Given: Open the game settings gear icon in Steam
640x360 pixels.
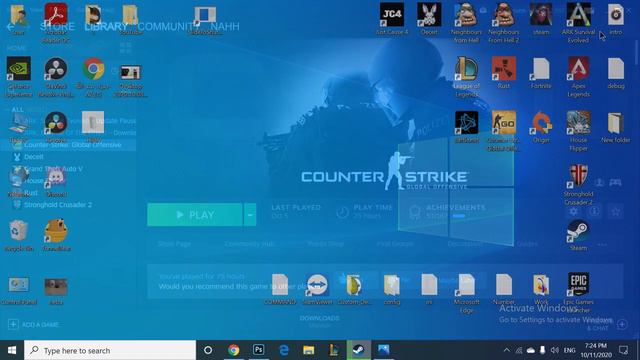Looking at the screenshot, I should (573, 211).
